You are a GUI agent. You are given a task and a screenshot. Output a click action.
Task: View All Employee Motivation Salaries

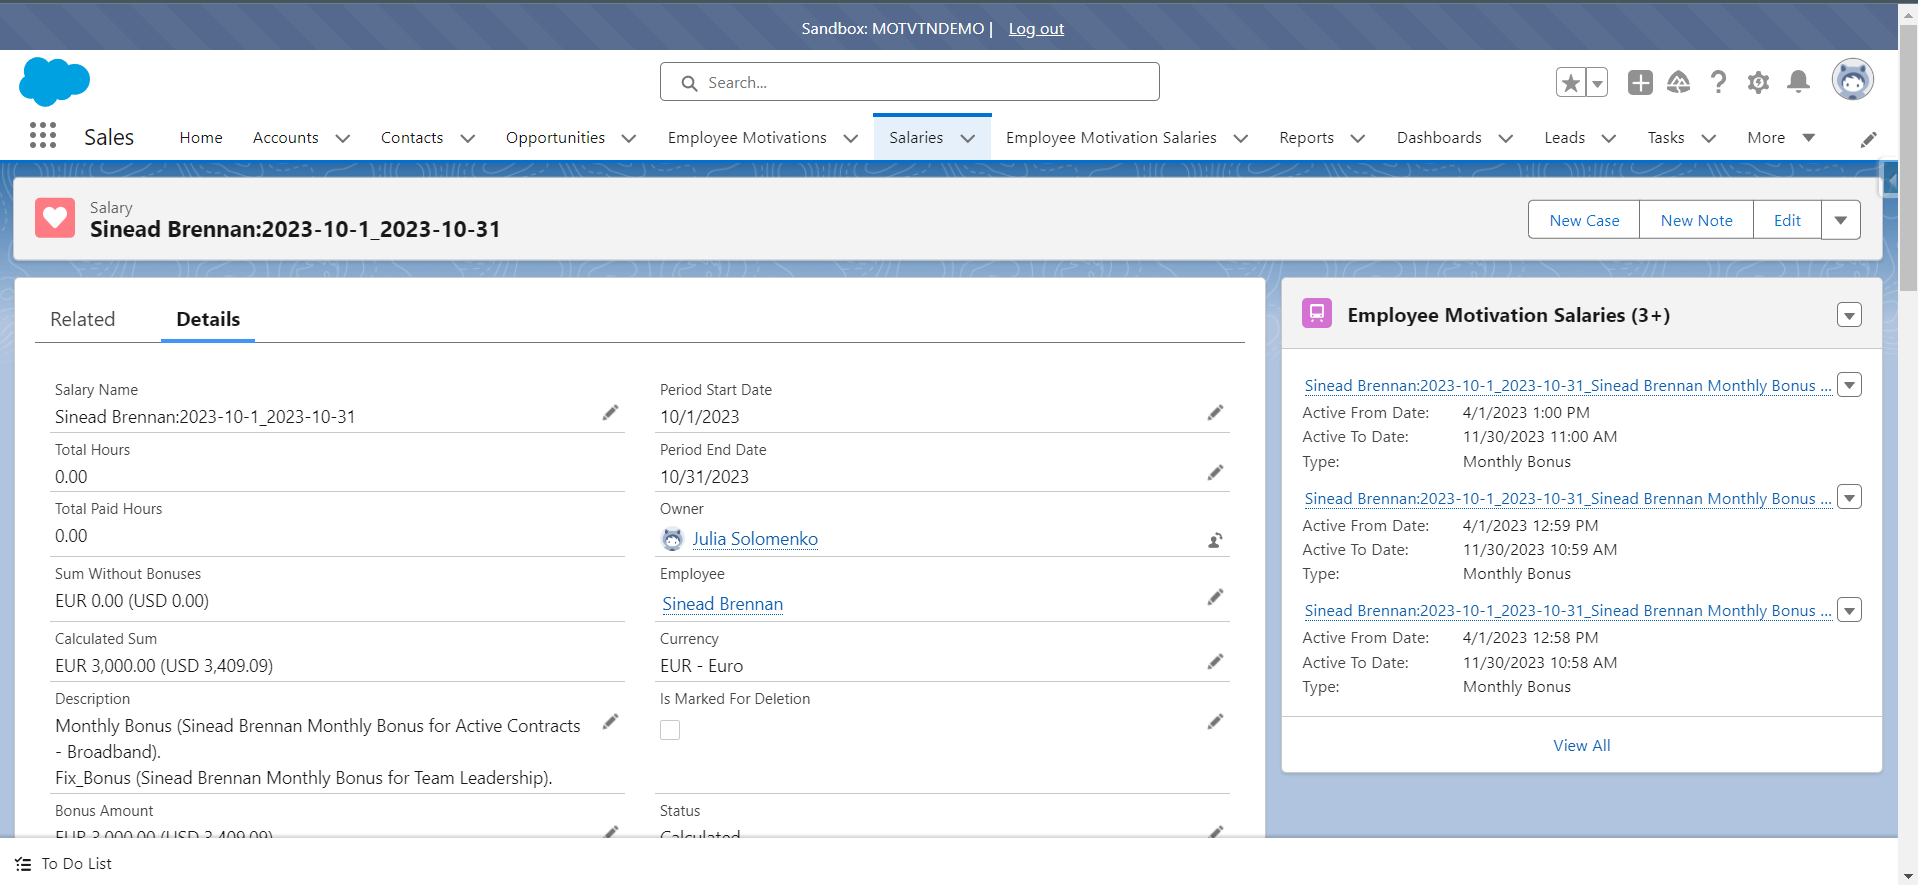pyautogui.click(x=1581, y=746)
